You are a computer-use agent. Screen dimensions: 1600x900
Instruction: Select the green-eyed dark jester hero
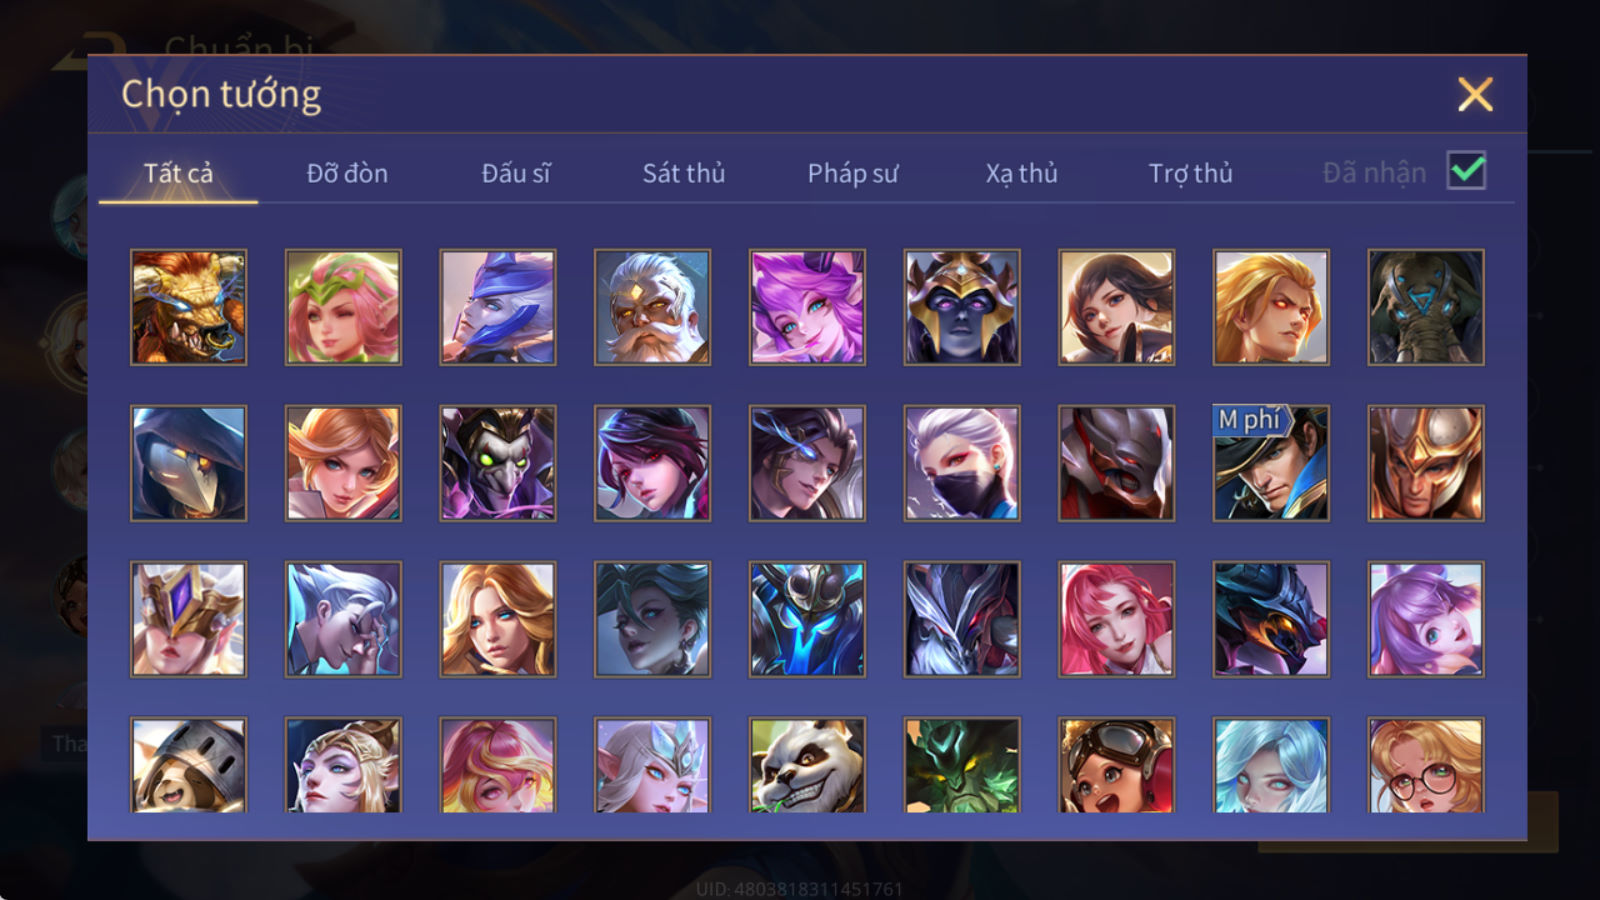point(498,463)
